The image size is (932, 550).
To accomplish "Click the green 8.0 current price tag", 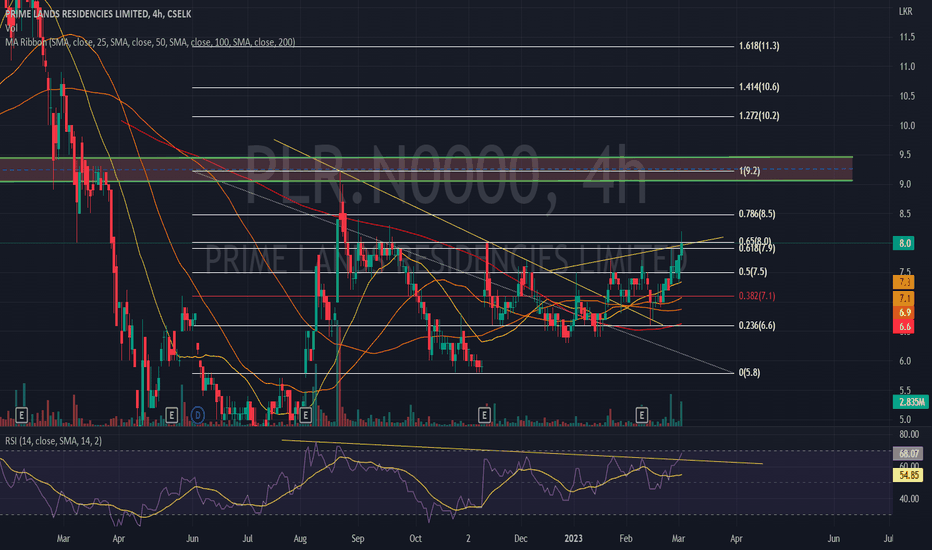I will (x=904, y=243).
